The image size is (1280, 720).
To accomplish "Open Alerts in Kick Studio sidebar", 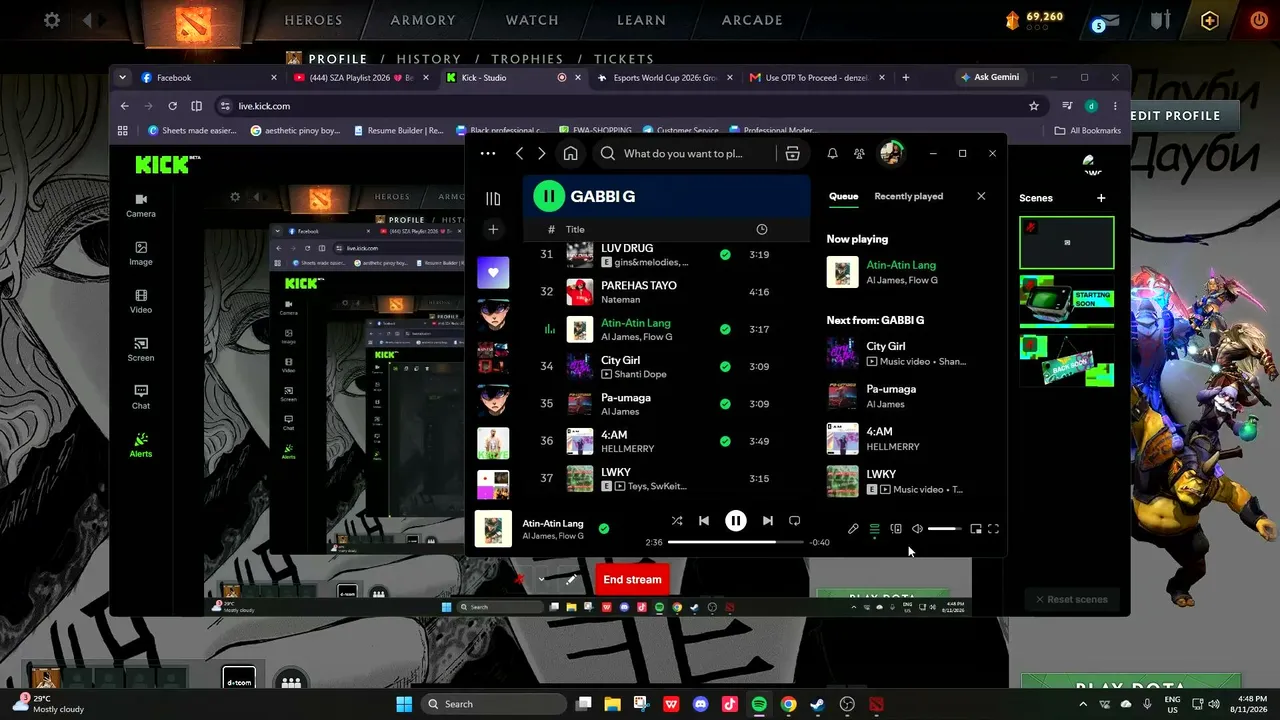I will point(141,445).
